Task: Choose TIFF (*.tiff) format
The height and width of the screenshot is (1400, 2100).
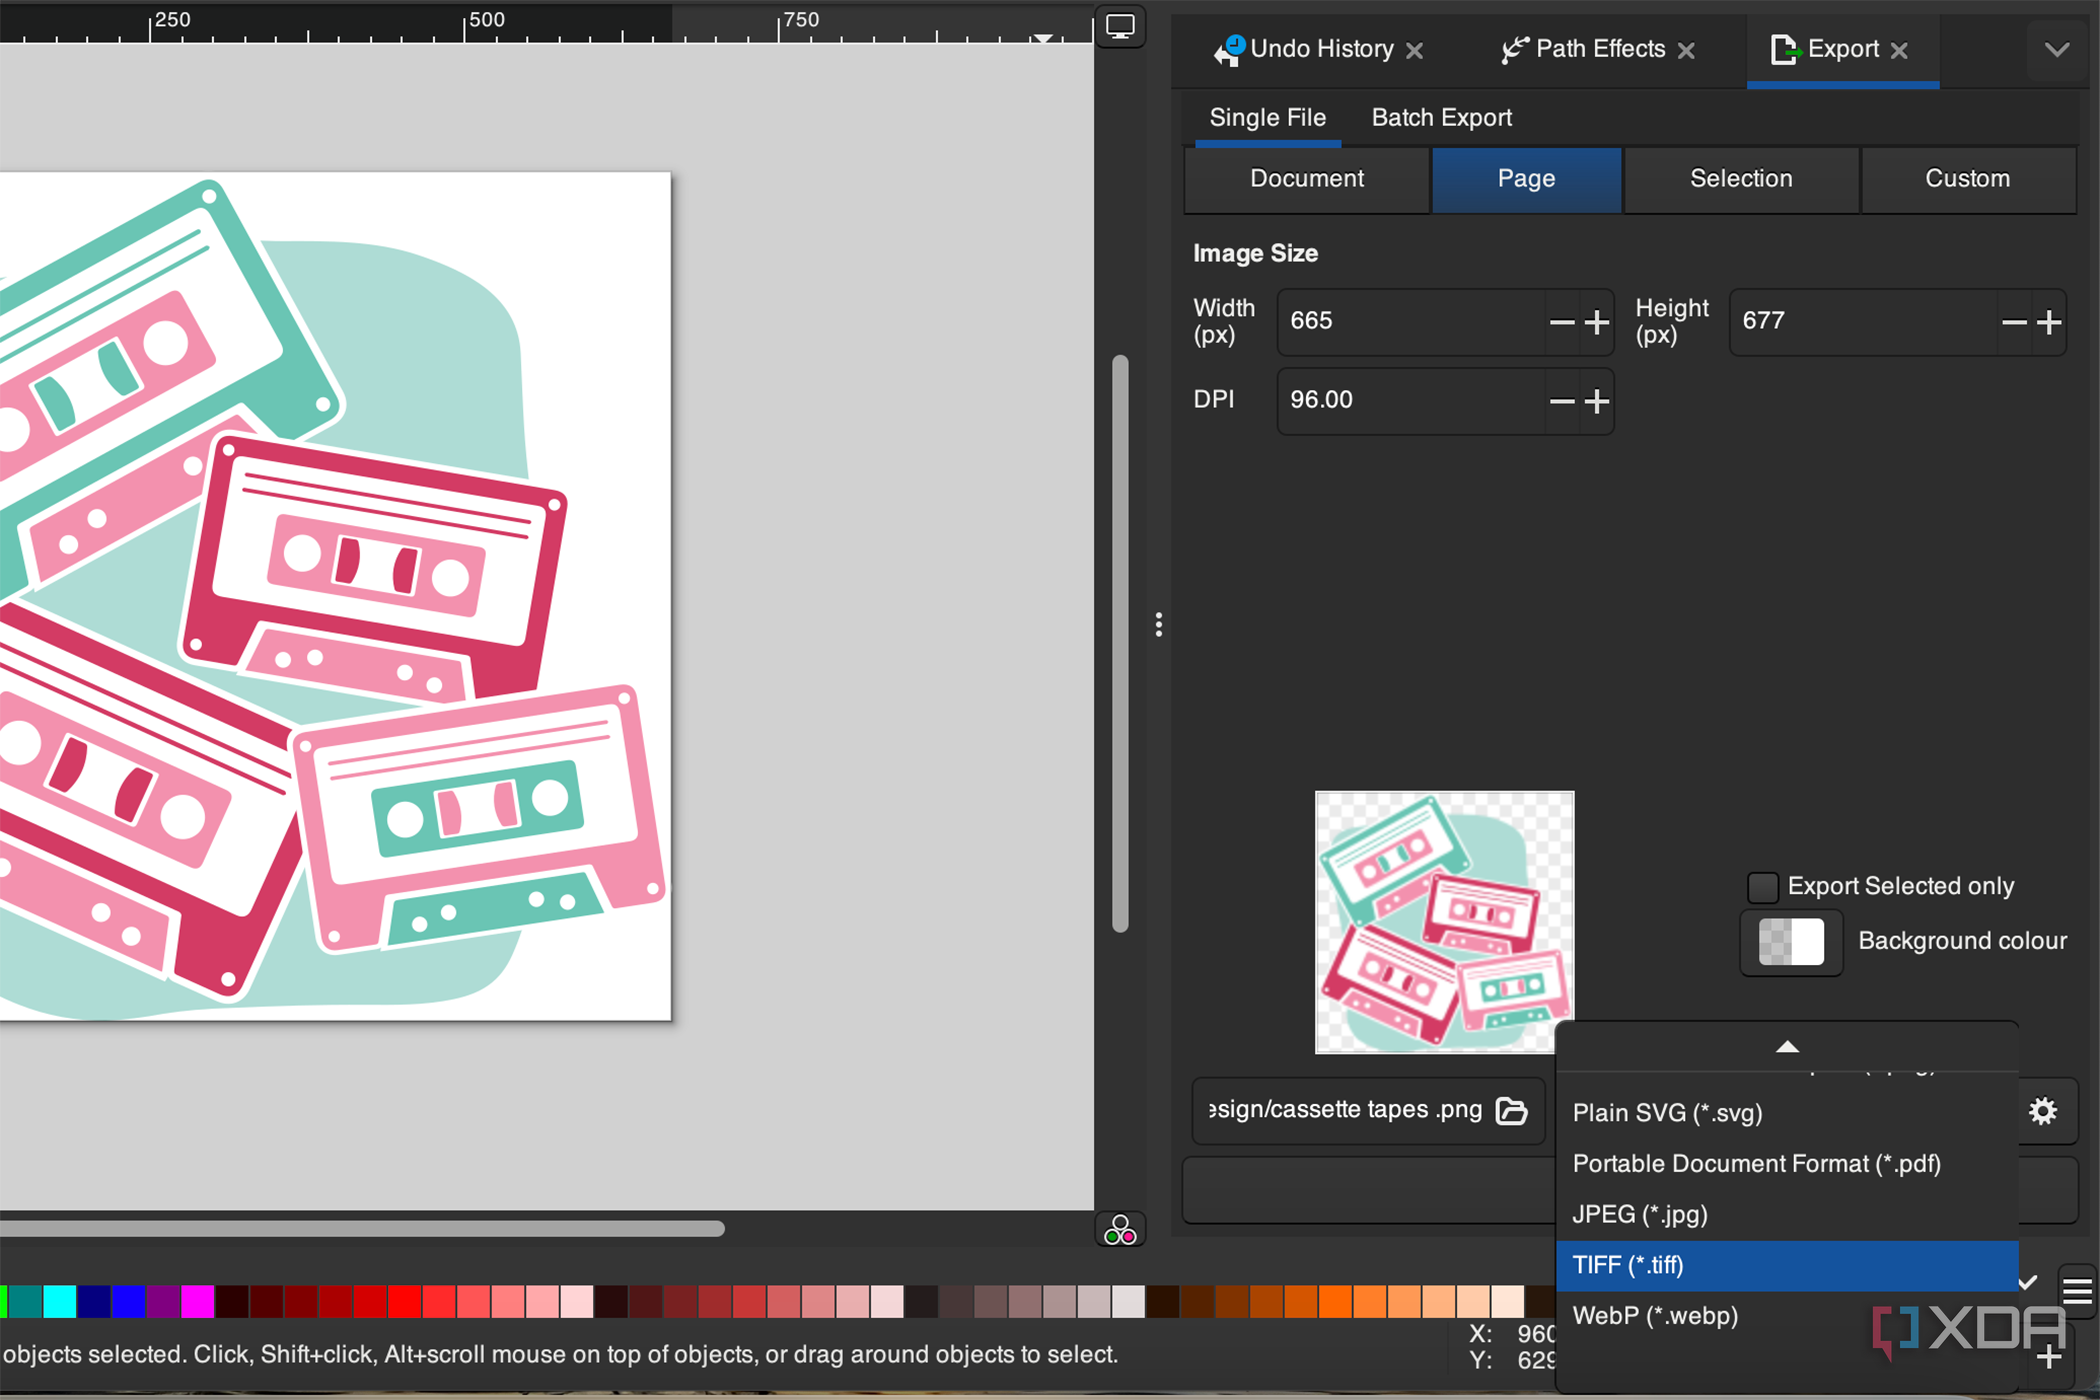Action: [x=1787, y=1266]
